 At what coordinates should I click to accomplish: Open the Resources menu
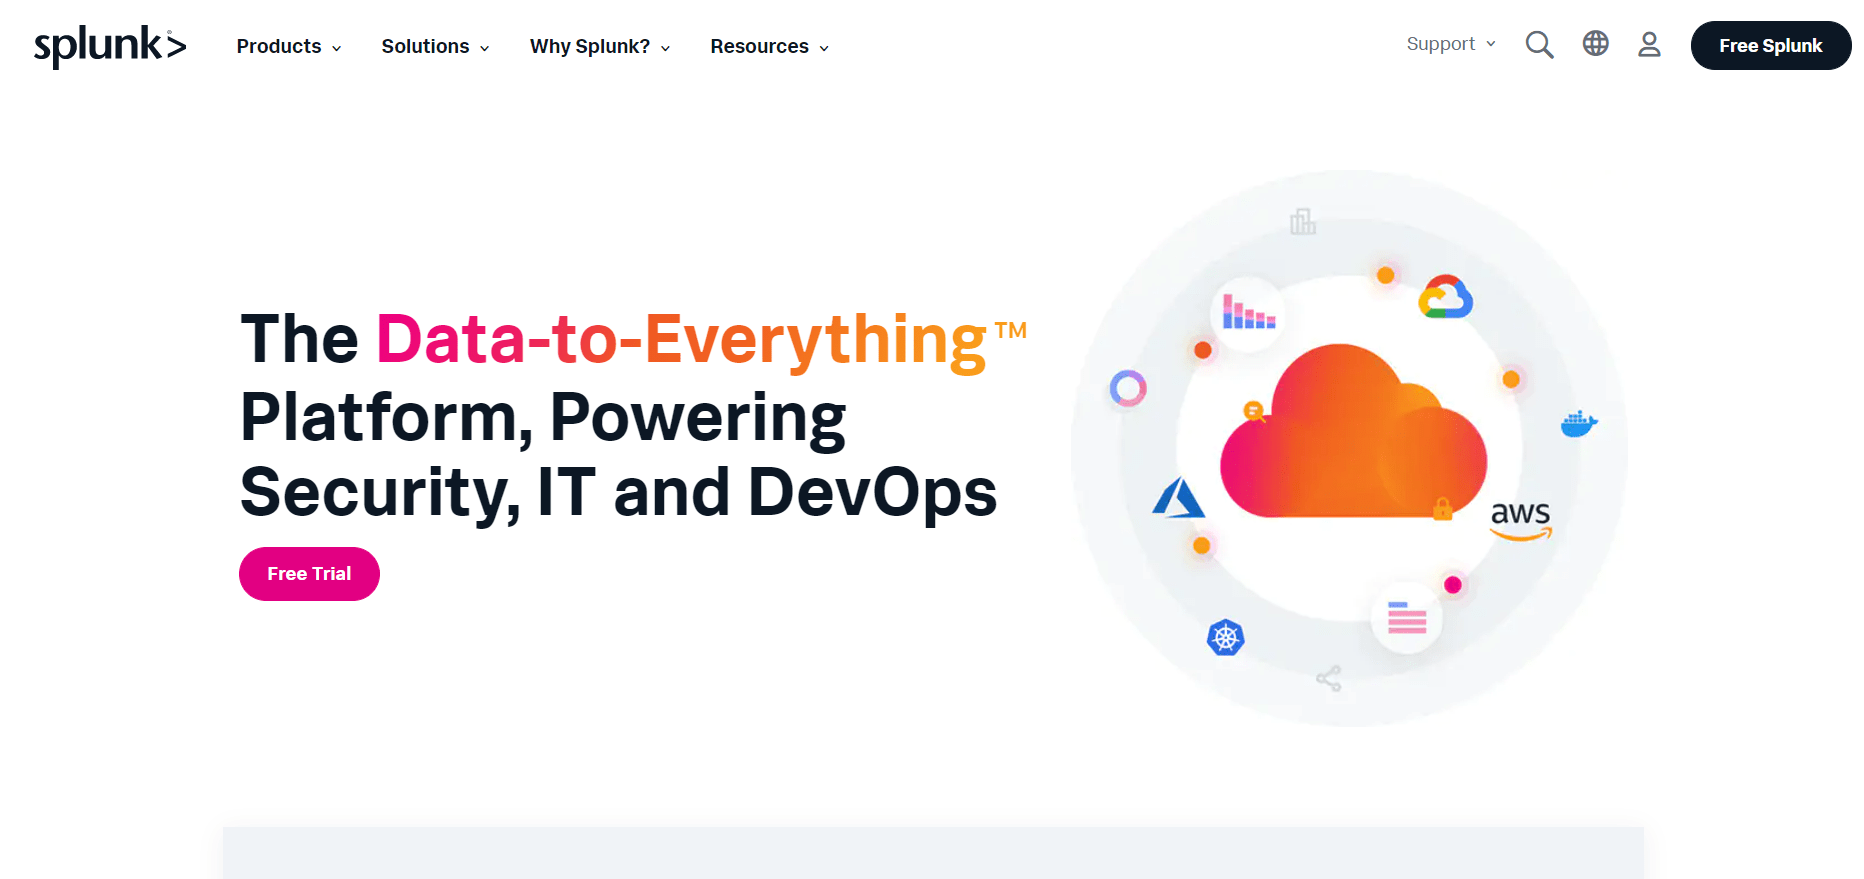[769, 47]
